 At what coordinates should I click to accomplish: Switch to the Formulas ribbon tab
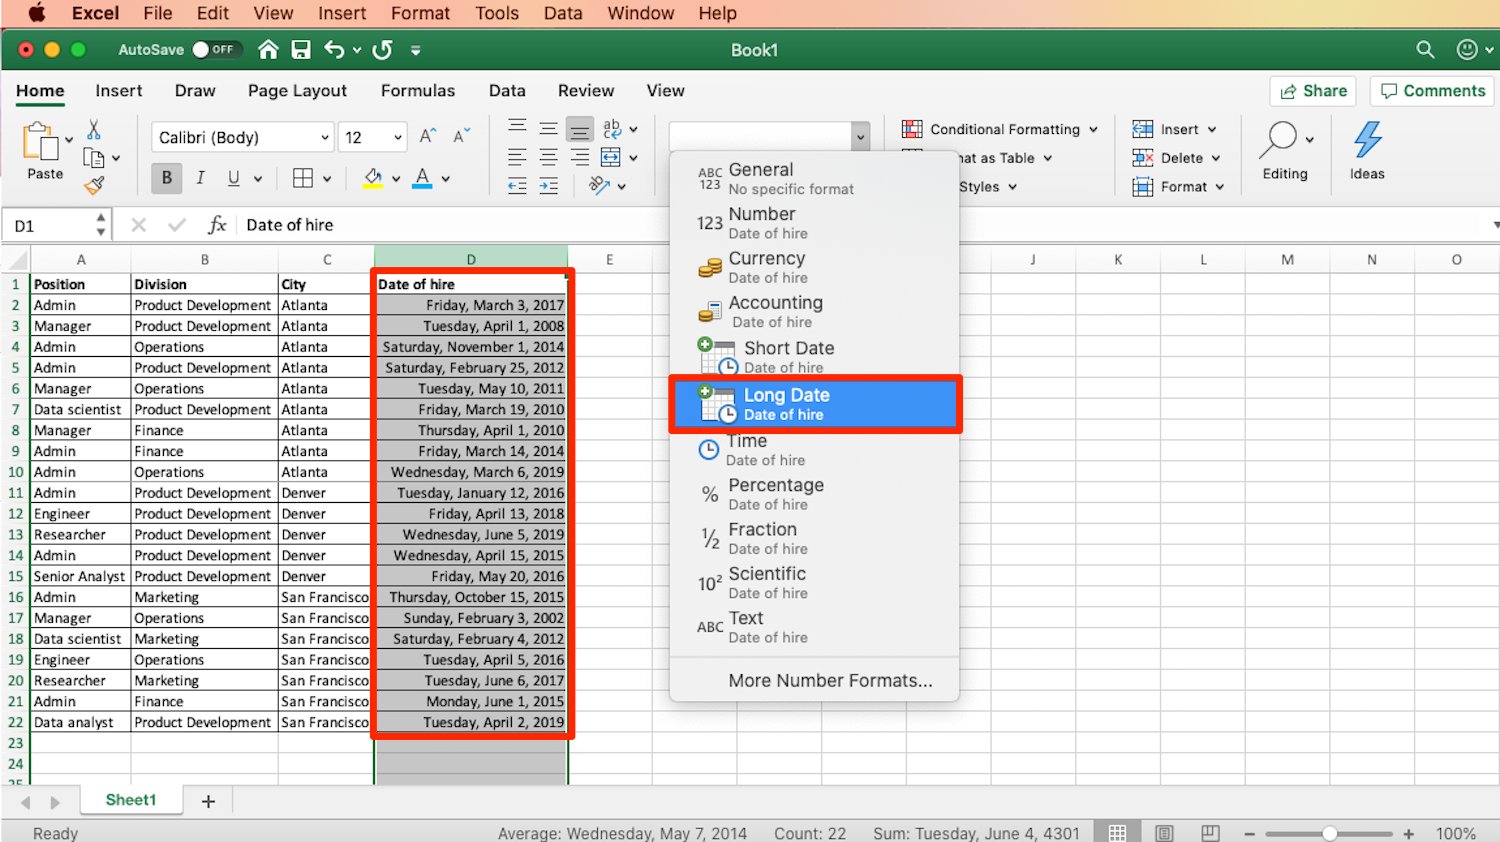(418, 91)
